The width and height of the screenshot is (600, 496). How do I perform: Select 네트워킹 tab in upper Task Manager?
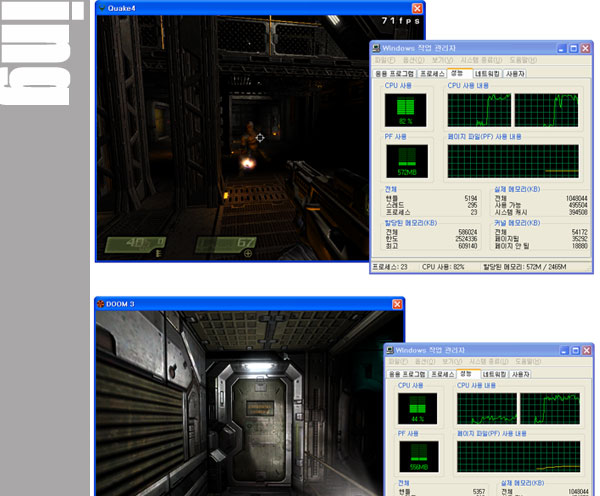pos(488,73)
